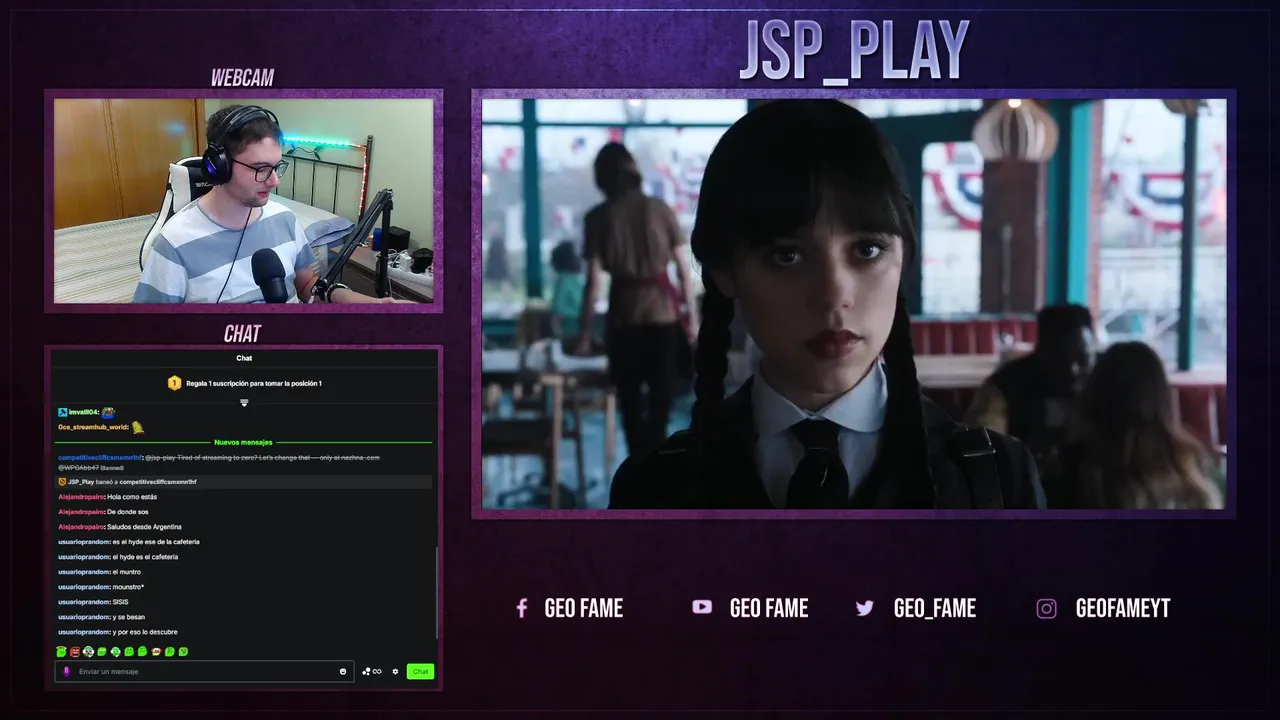
Task: Open chat settings gear icon
Action: [395, 671]
